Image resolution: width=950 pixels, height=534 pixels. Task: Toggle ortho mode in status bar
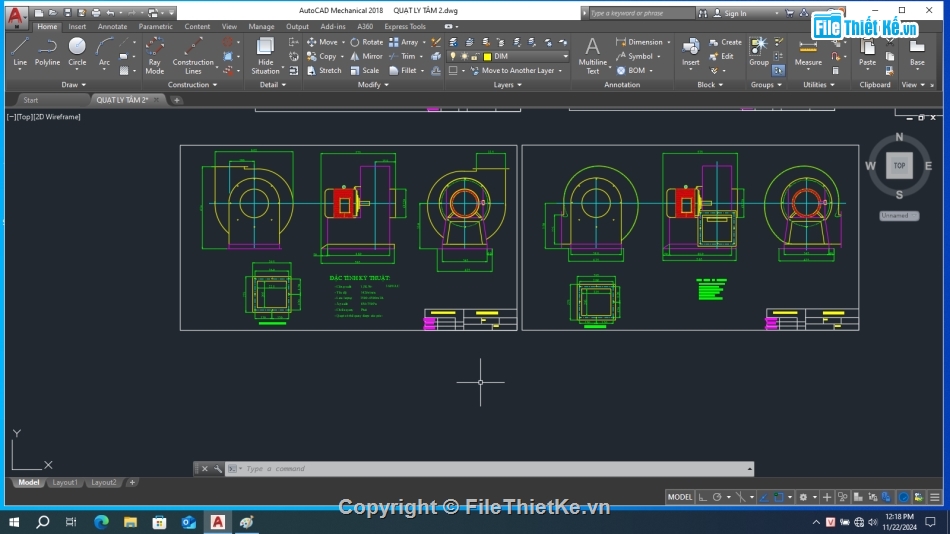coord(703,497)
